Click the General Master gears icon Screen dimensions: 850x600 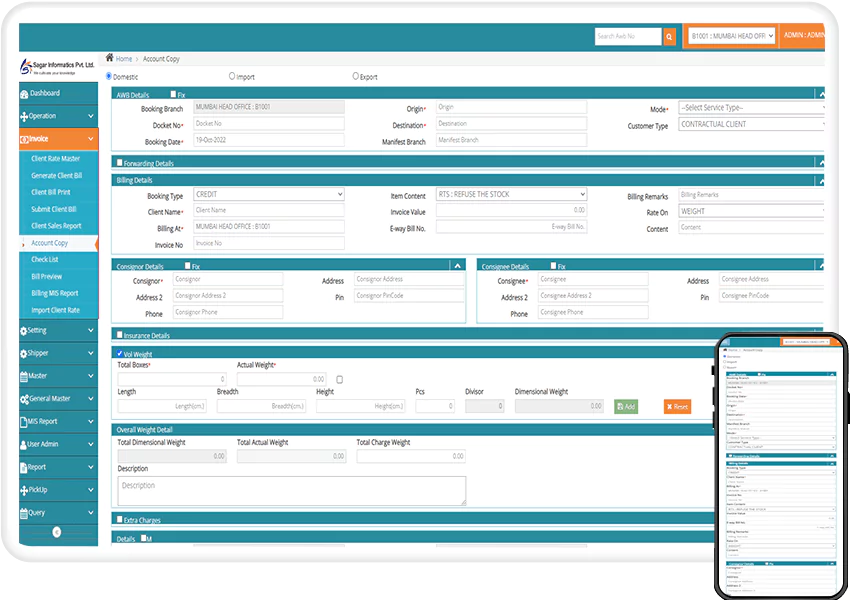(24, 399)
